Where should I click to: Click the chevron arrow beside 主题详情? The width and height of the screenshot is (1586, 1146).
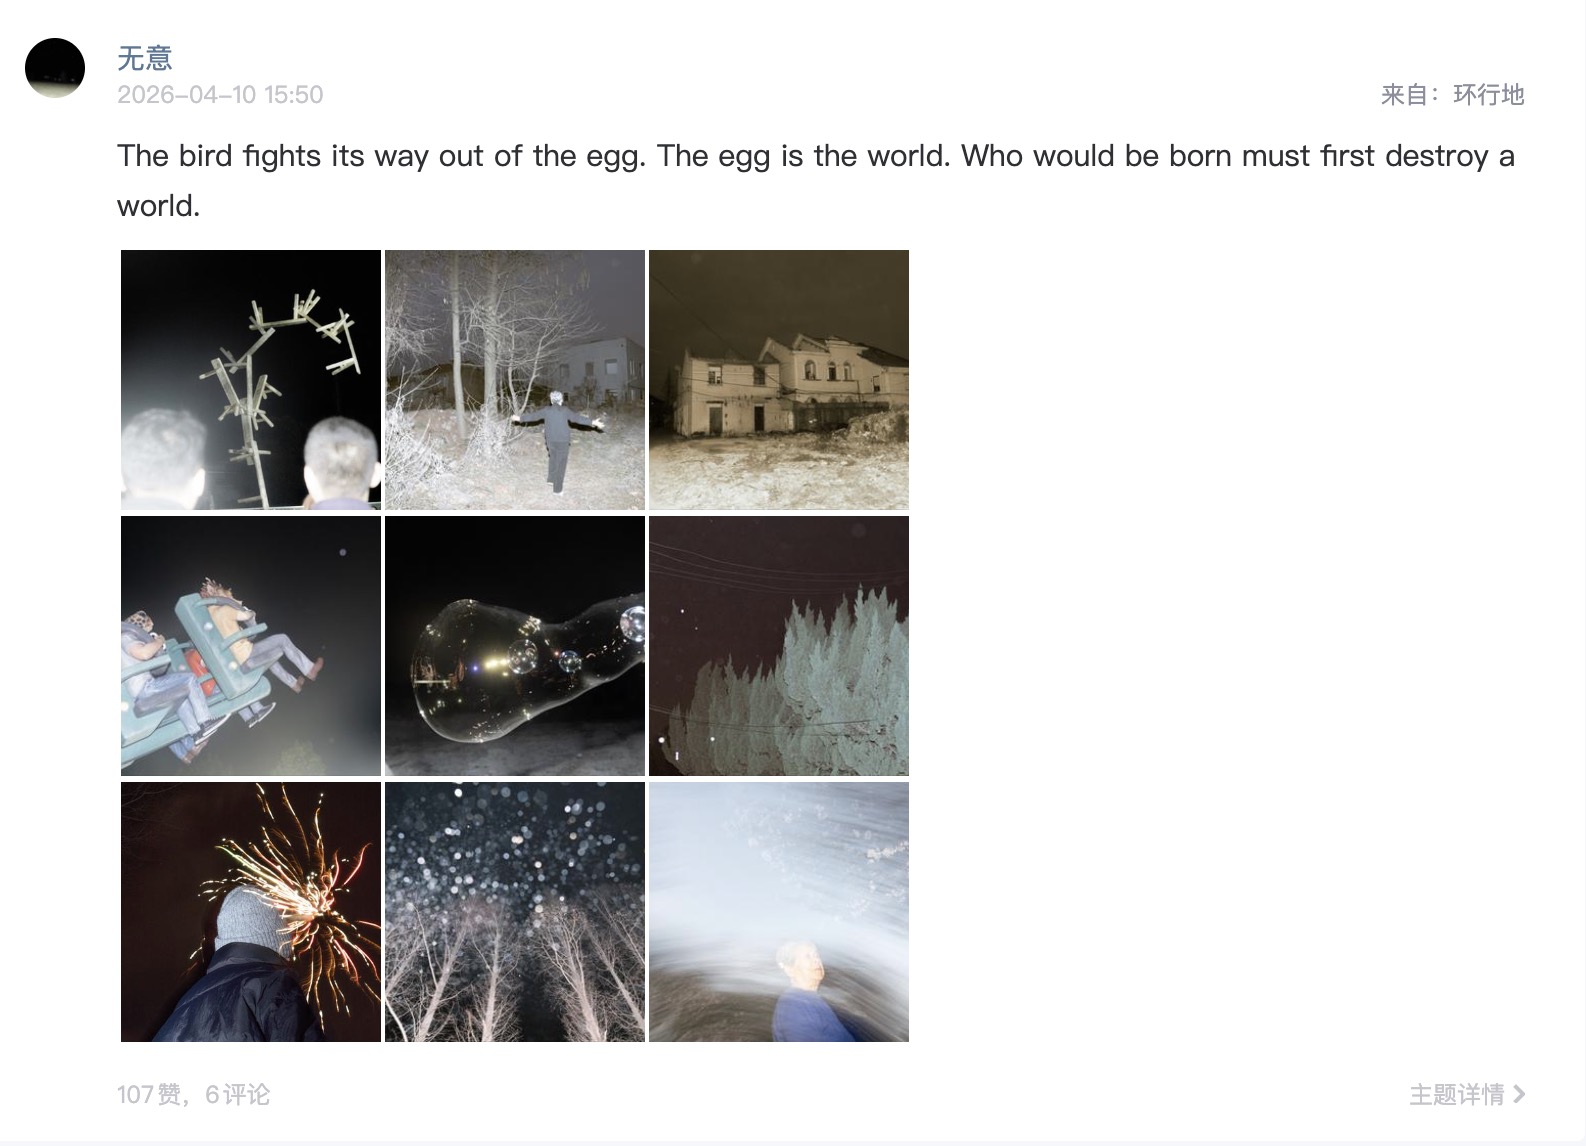point(1519,1095)
